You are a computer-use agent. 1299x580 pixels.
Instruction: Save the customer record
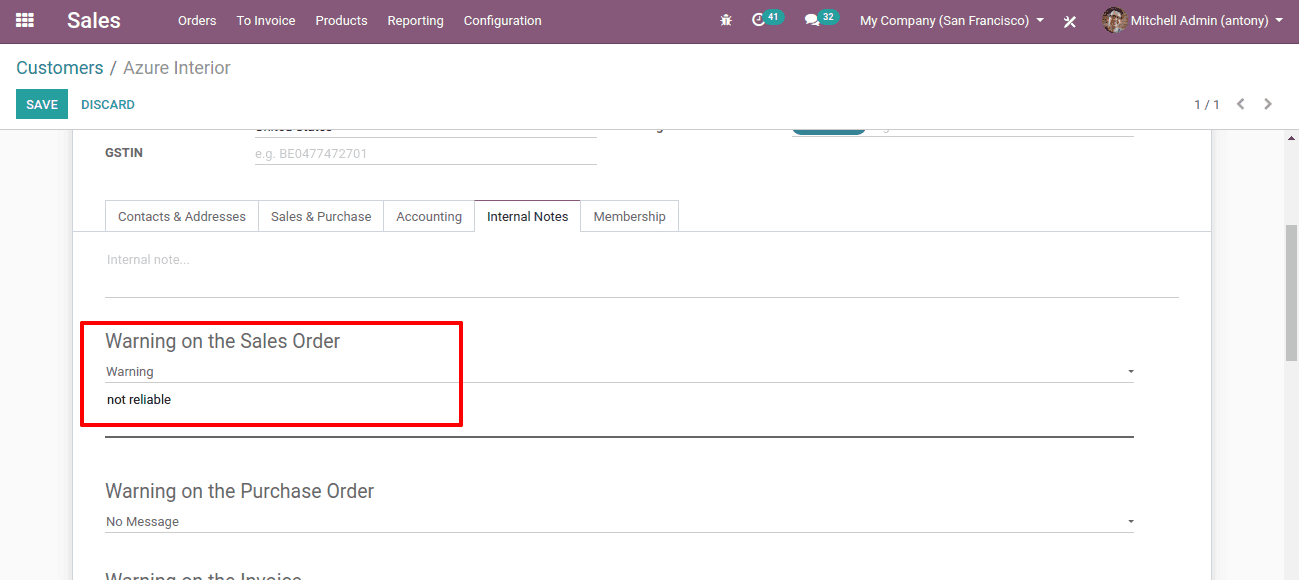point(42,104)
